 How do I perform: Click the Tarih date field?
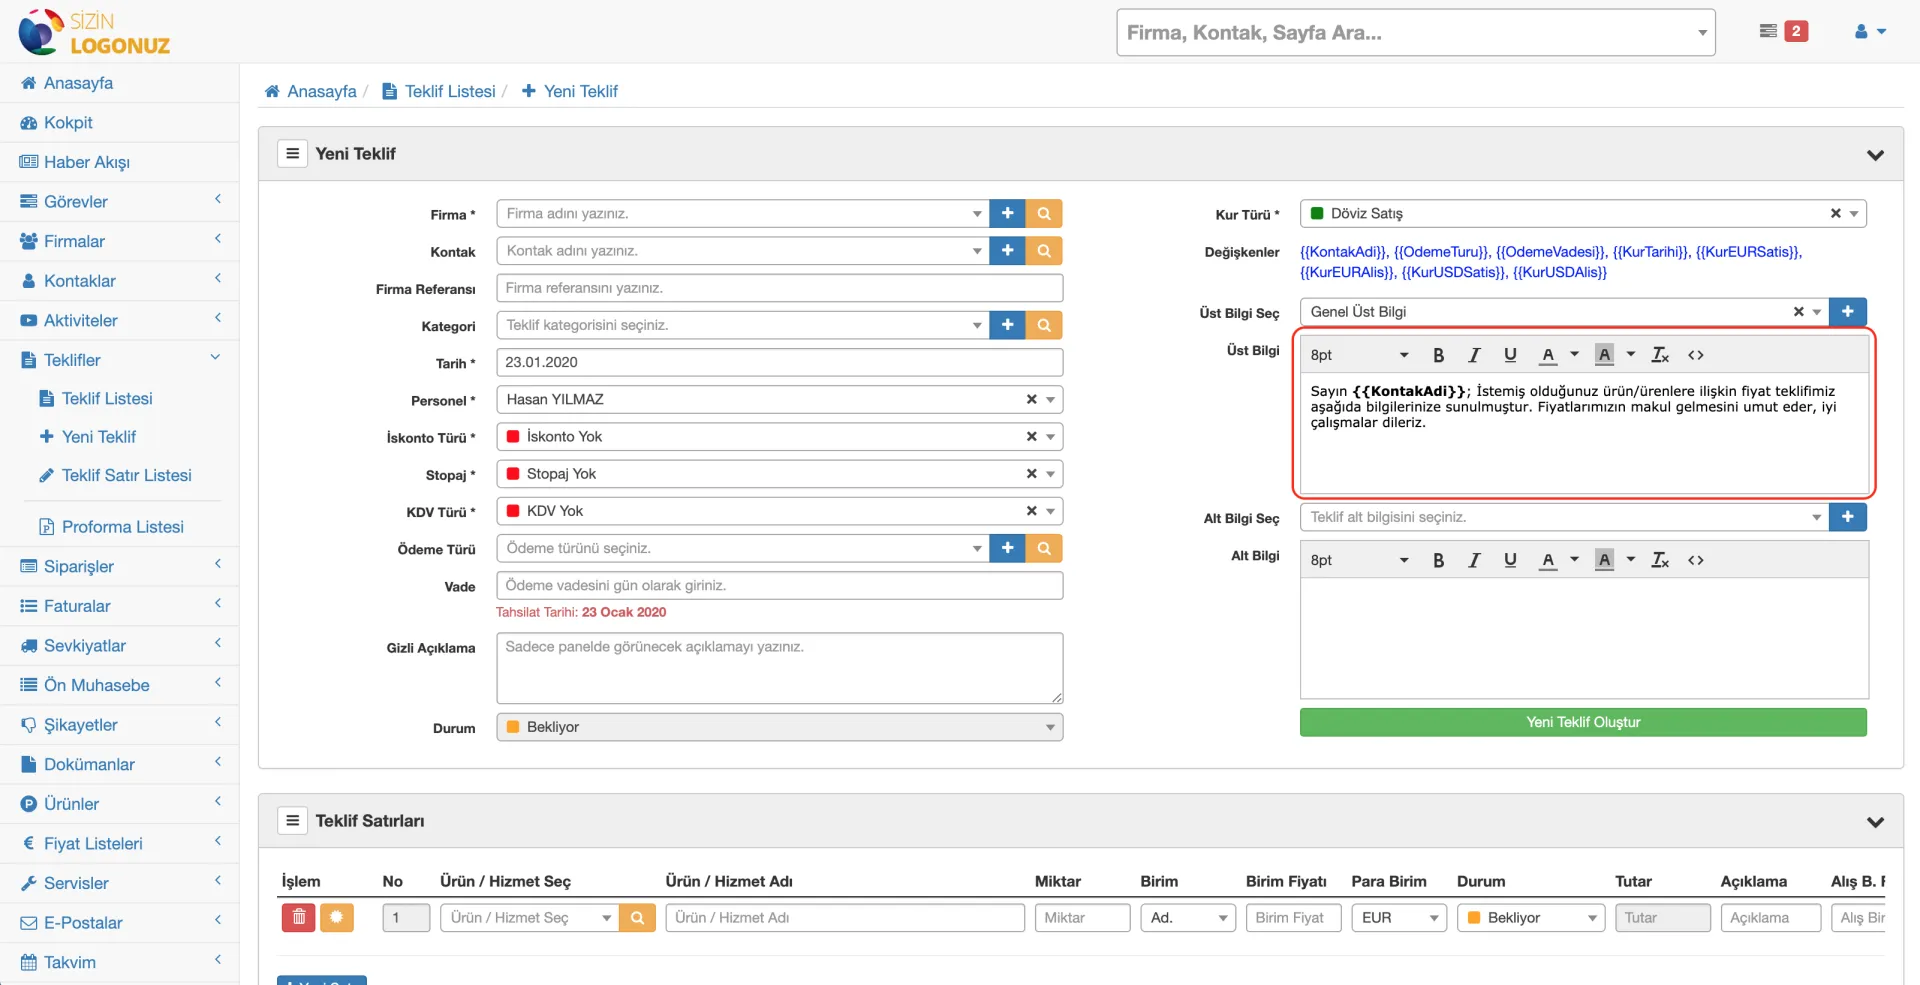779,362
